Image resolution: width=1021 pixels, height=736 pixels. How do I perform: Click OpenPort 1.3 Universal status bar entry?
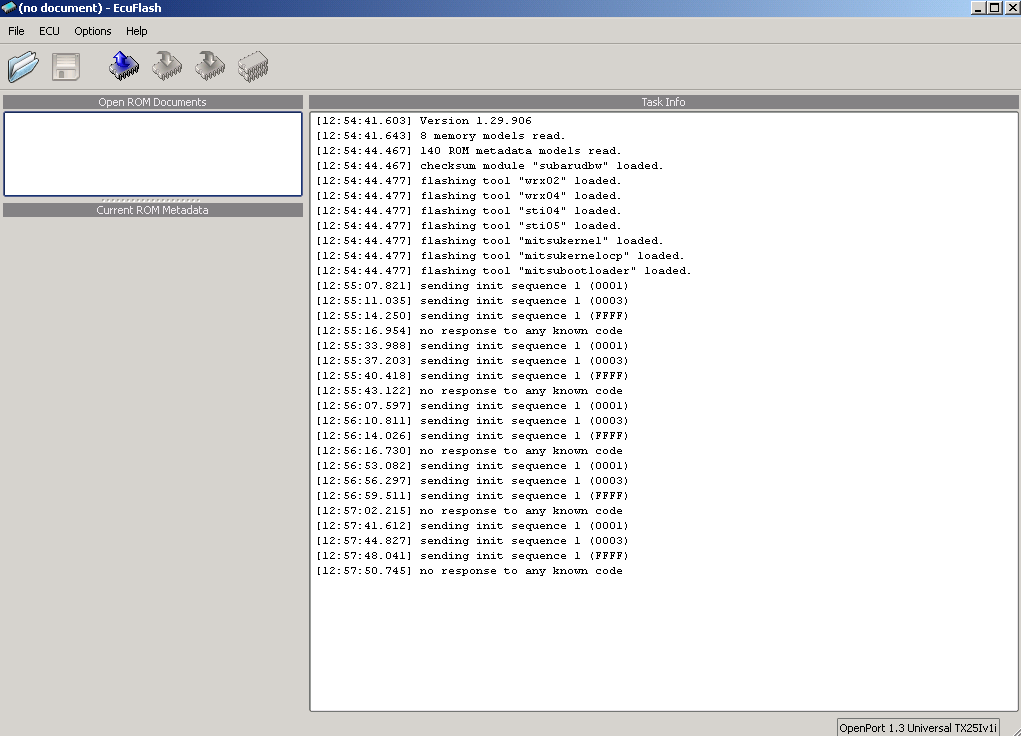click(918, 728)
